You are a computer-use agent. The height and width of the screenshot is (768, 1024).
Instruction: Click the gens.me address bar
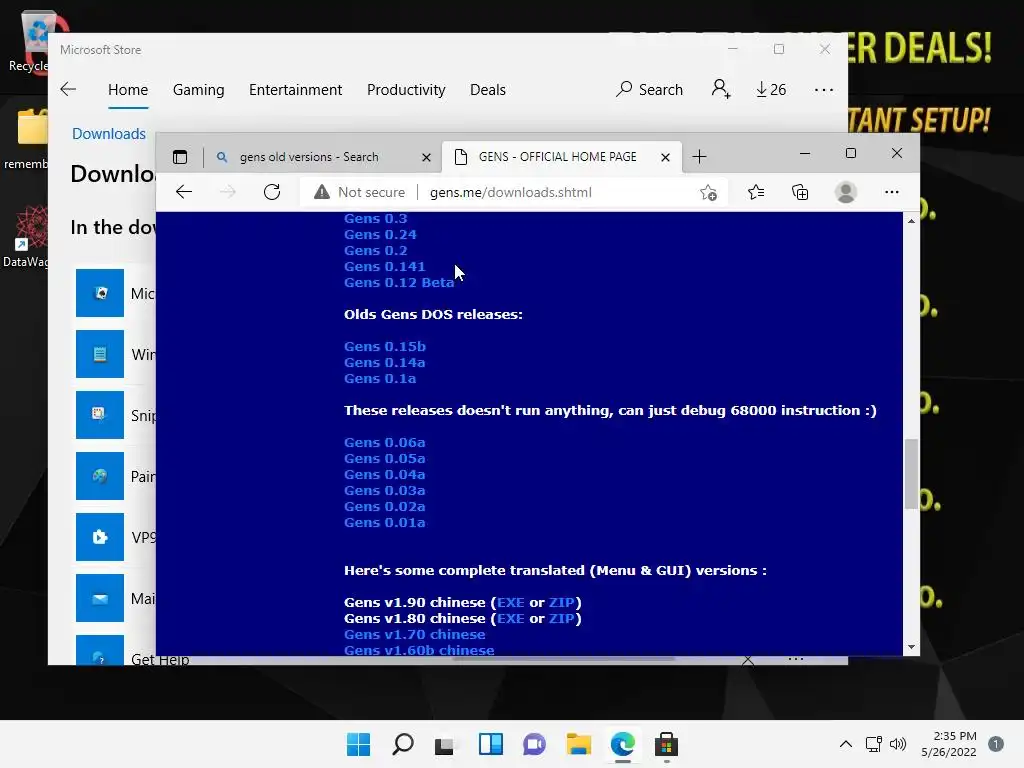click(511, 192)
